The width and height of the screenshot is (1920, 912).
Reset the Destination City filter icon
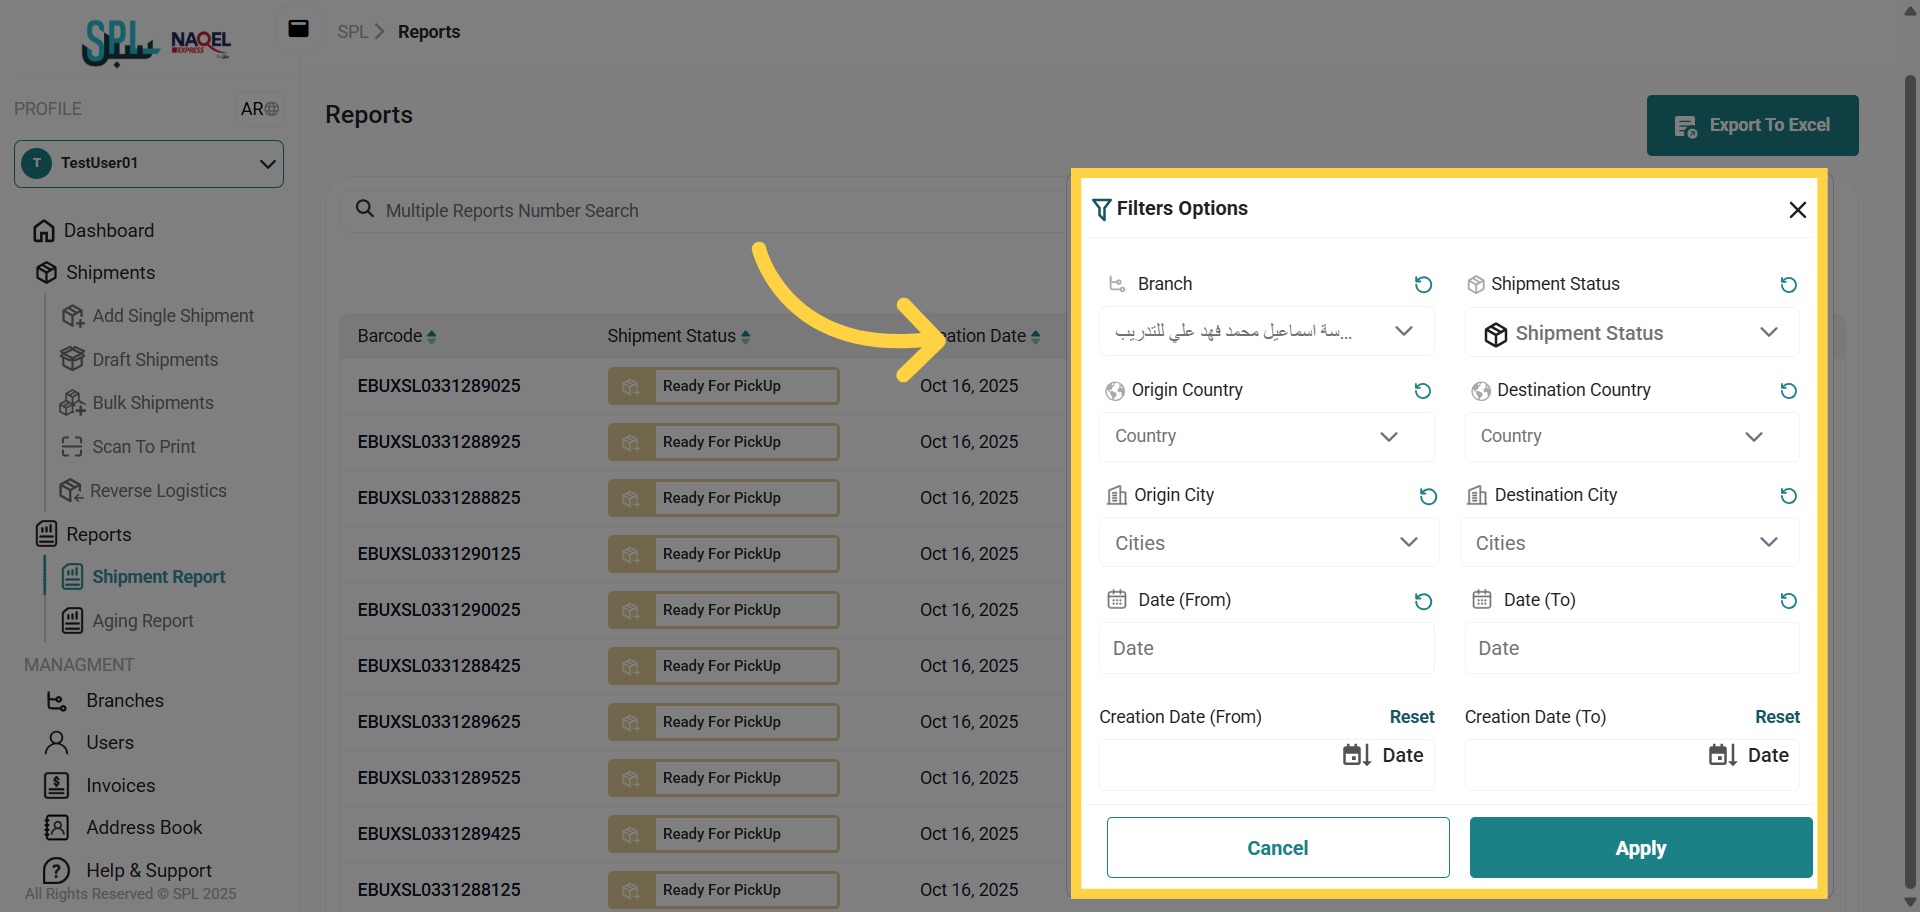tap(1788, 496)
